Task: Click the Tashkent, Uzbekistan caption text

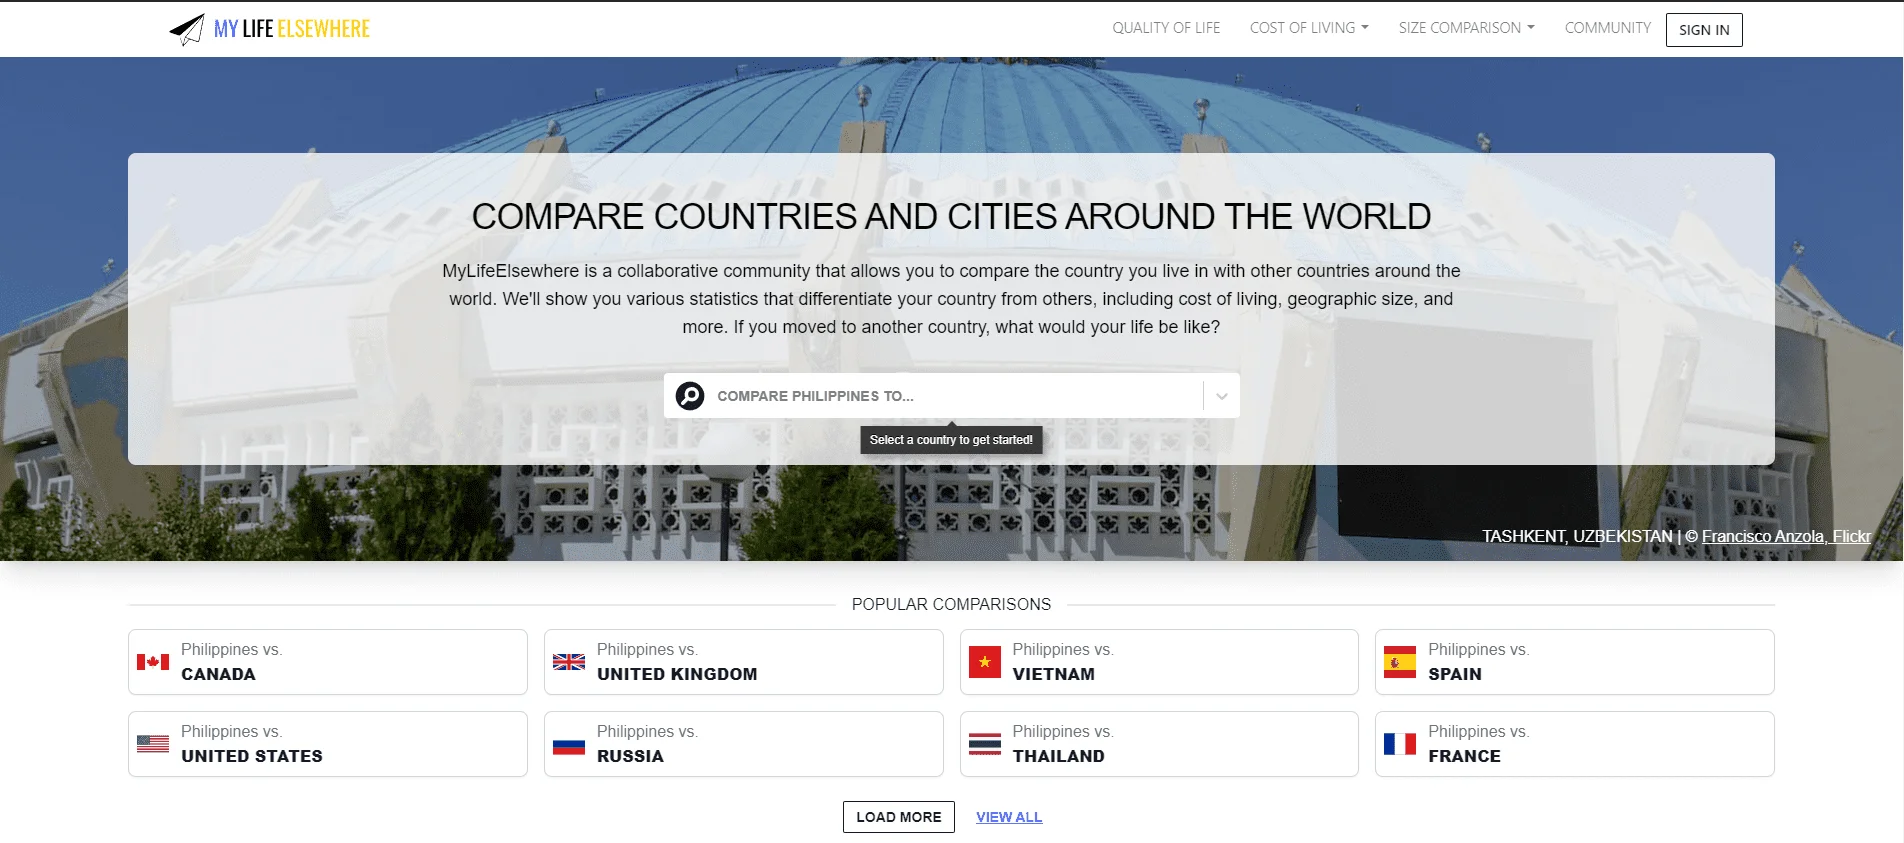Action: coord(1577,536)
